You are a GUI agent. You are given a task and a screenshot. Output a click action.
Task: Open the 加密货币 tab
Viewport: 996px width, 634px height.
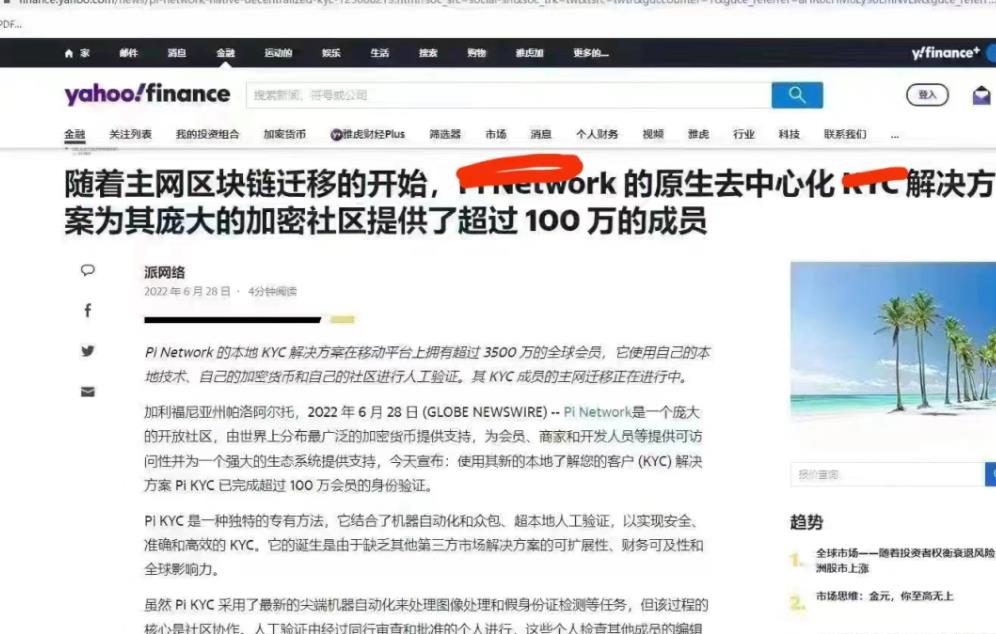click(285, 134)
